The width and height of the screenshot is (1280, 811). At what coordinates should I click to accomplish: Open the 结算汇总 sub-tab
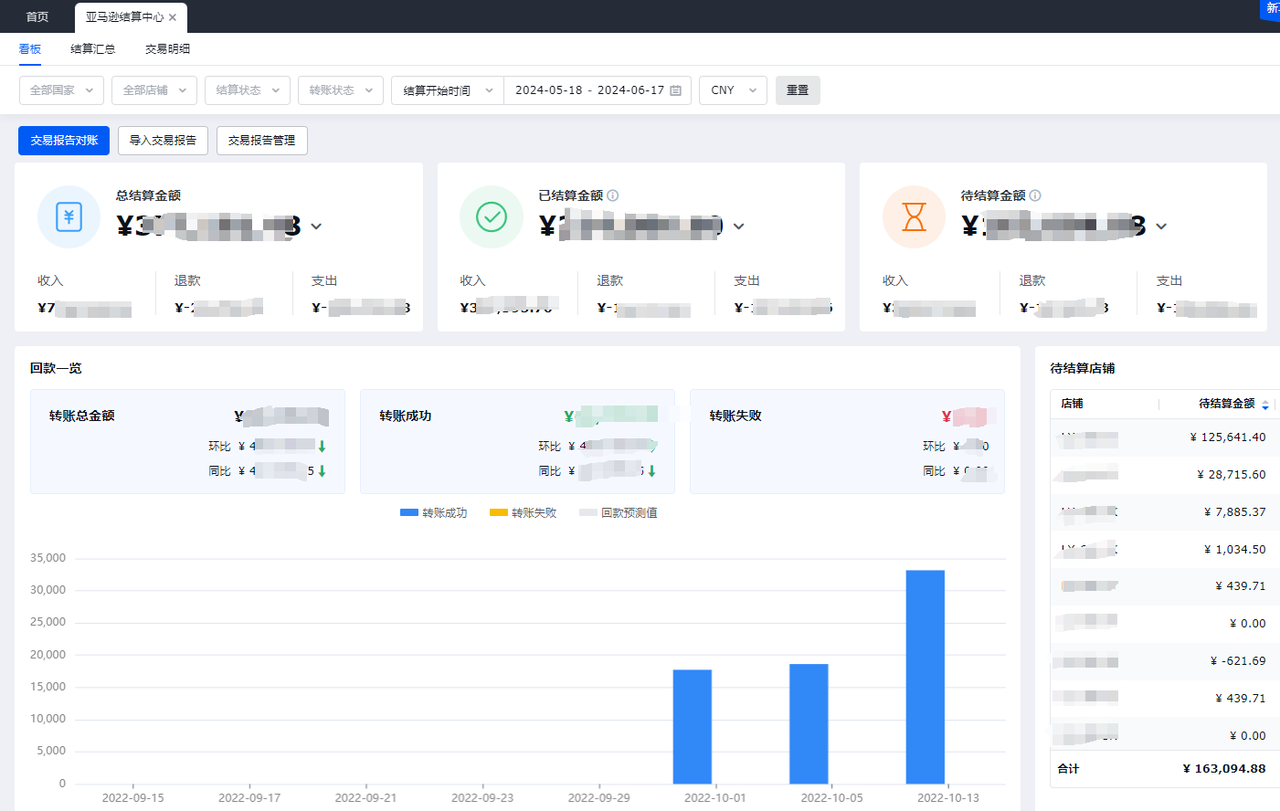coord(93,48)
